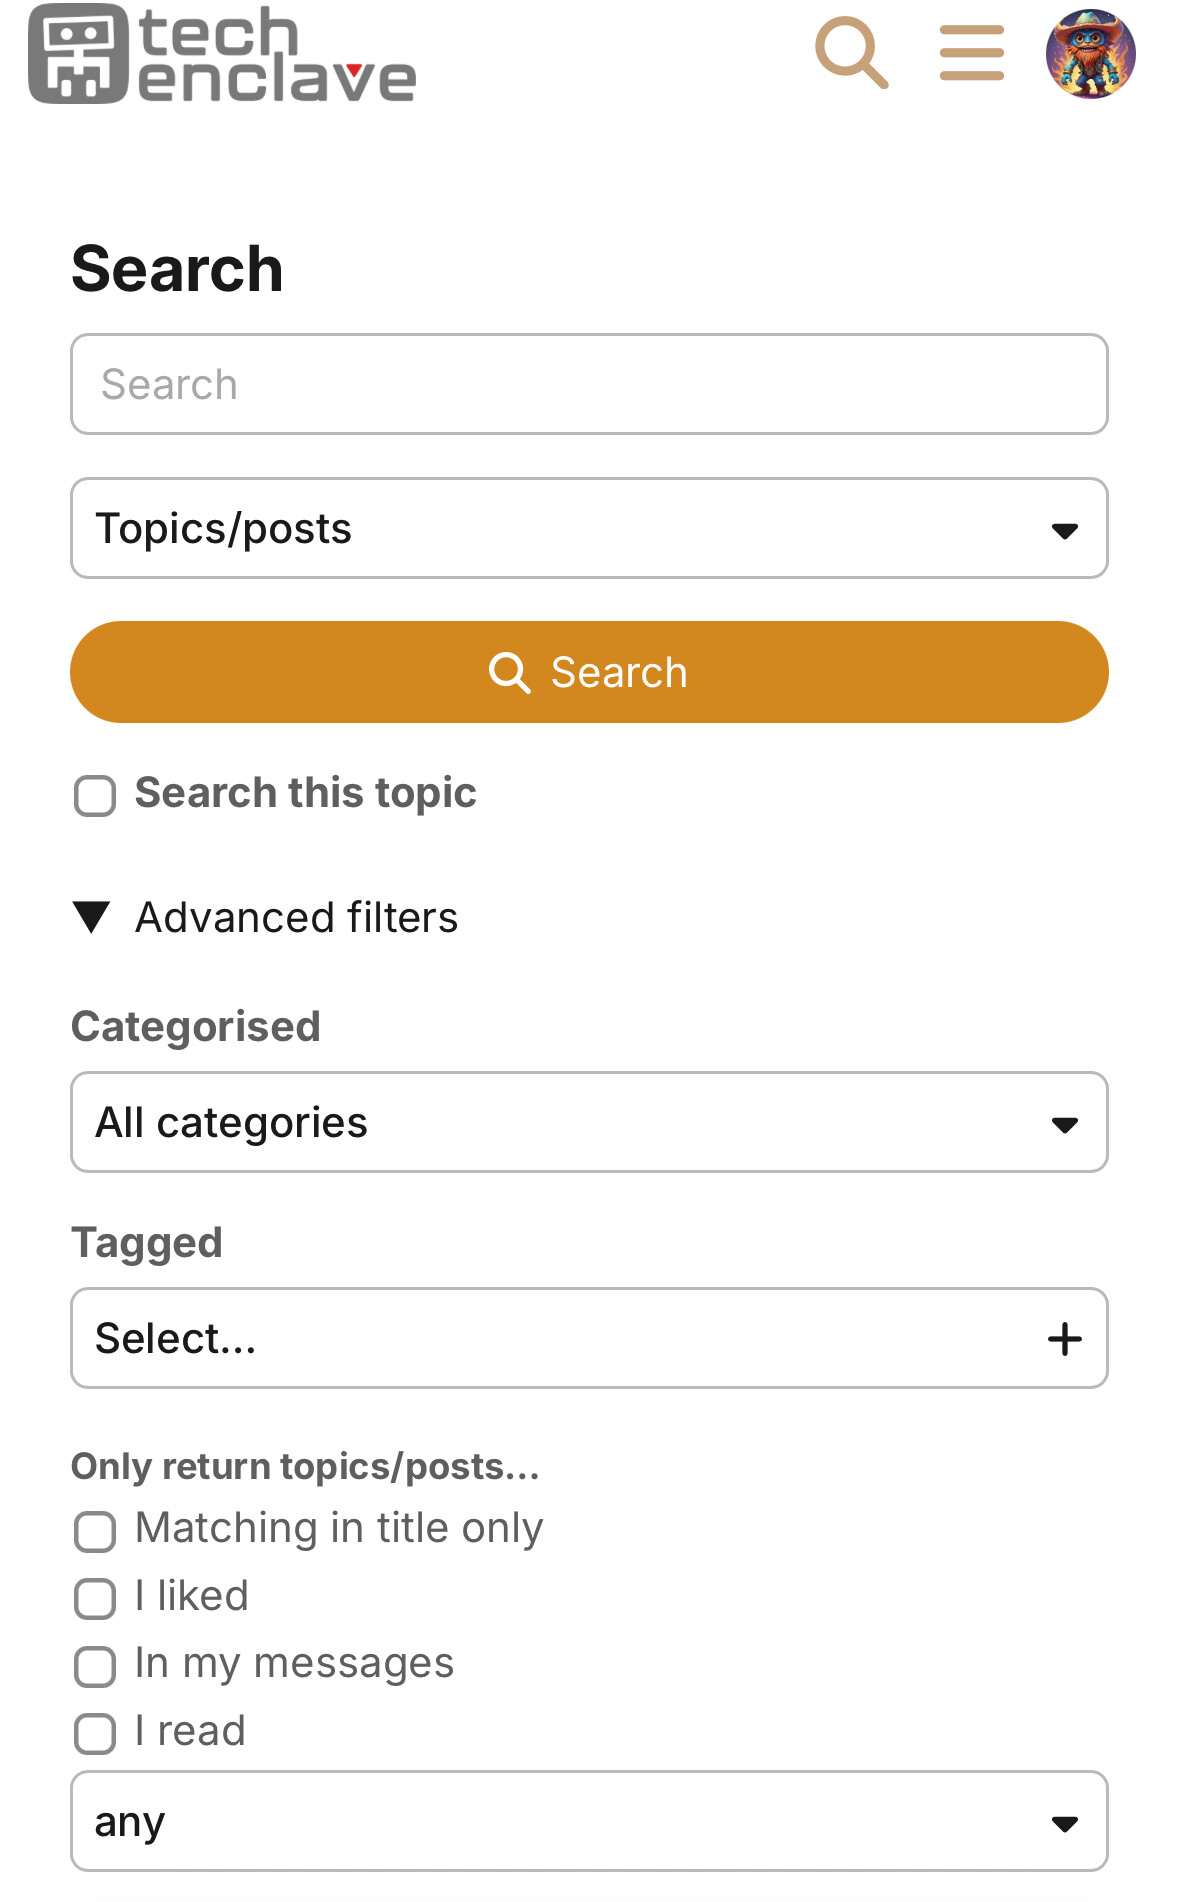Open the hamburger menu icon

coord(972,53)
